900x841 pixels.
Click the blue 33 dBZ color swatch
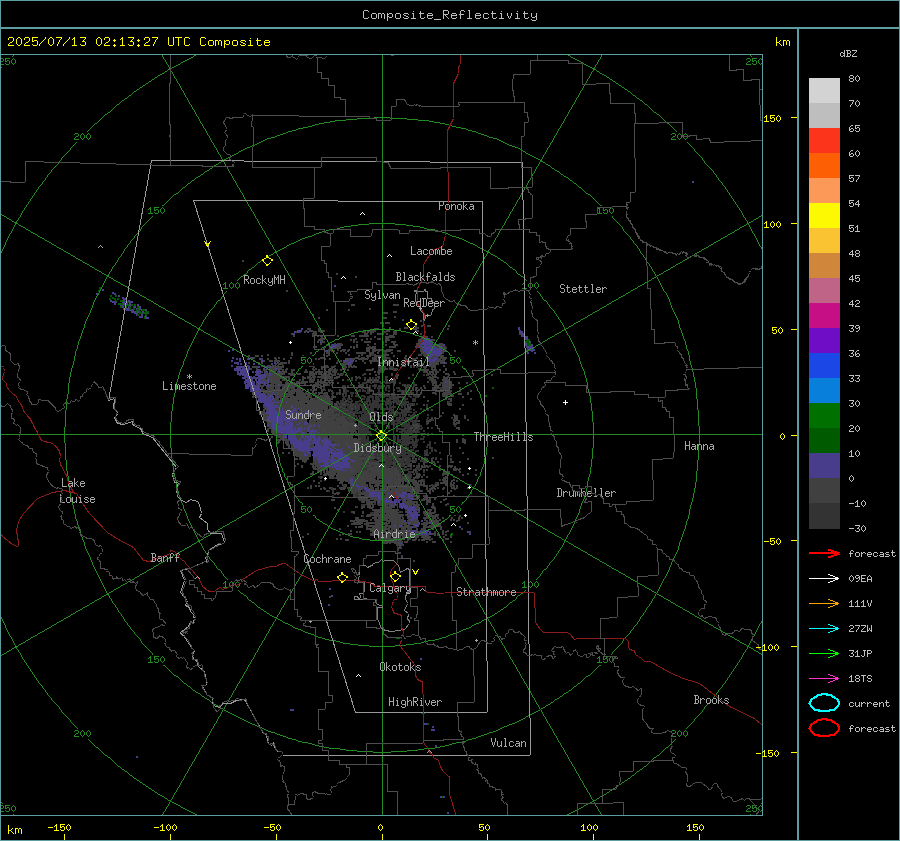pos(824,366)
